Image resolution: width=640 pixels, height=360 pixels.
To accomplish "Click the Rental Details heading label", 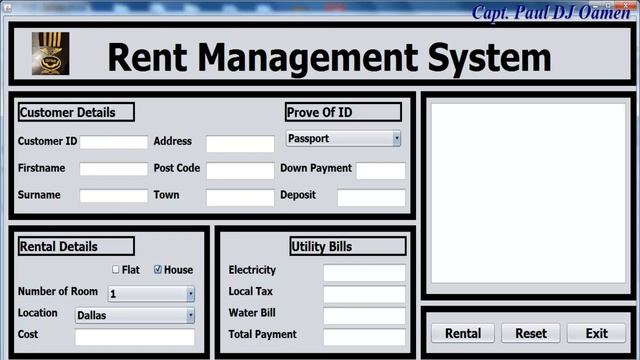I will [76, 247].
